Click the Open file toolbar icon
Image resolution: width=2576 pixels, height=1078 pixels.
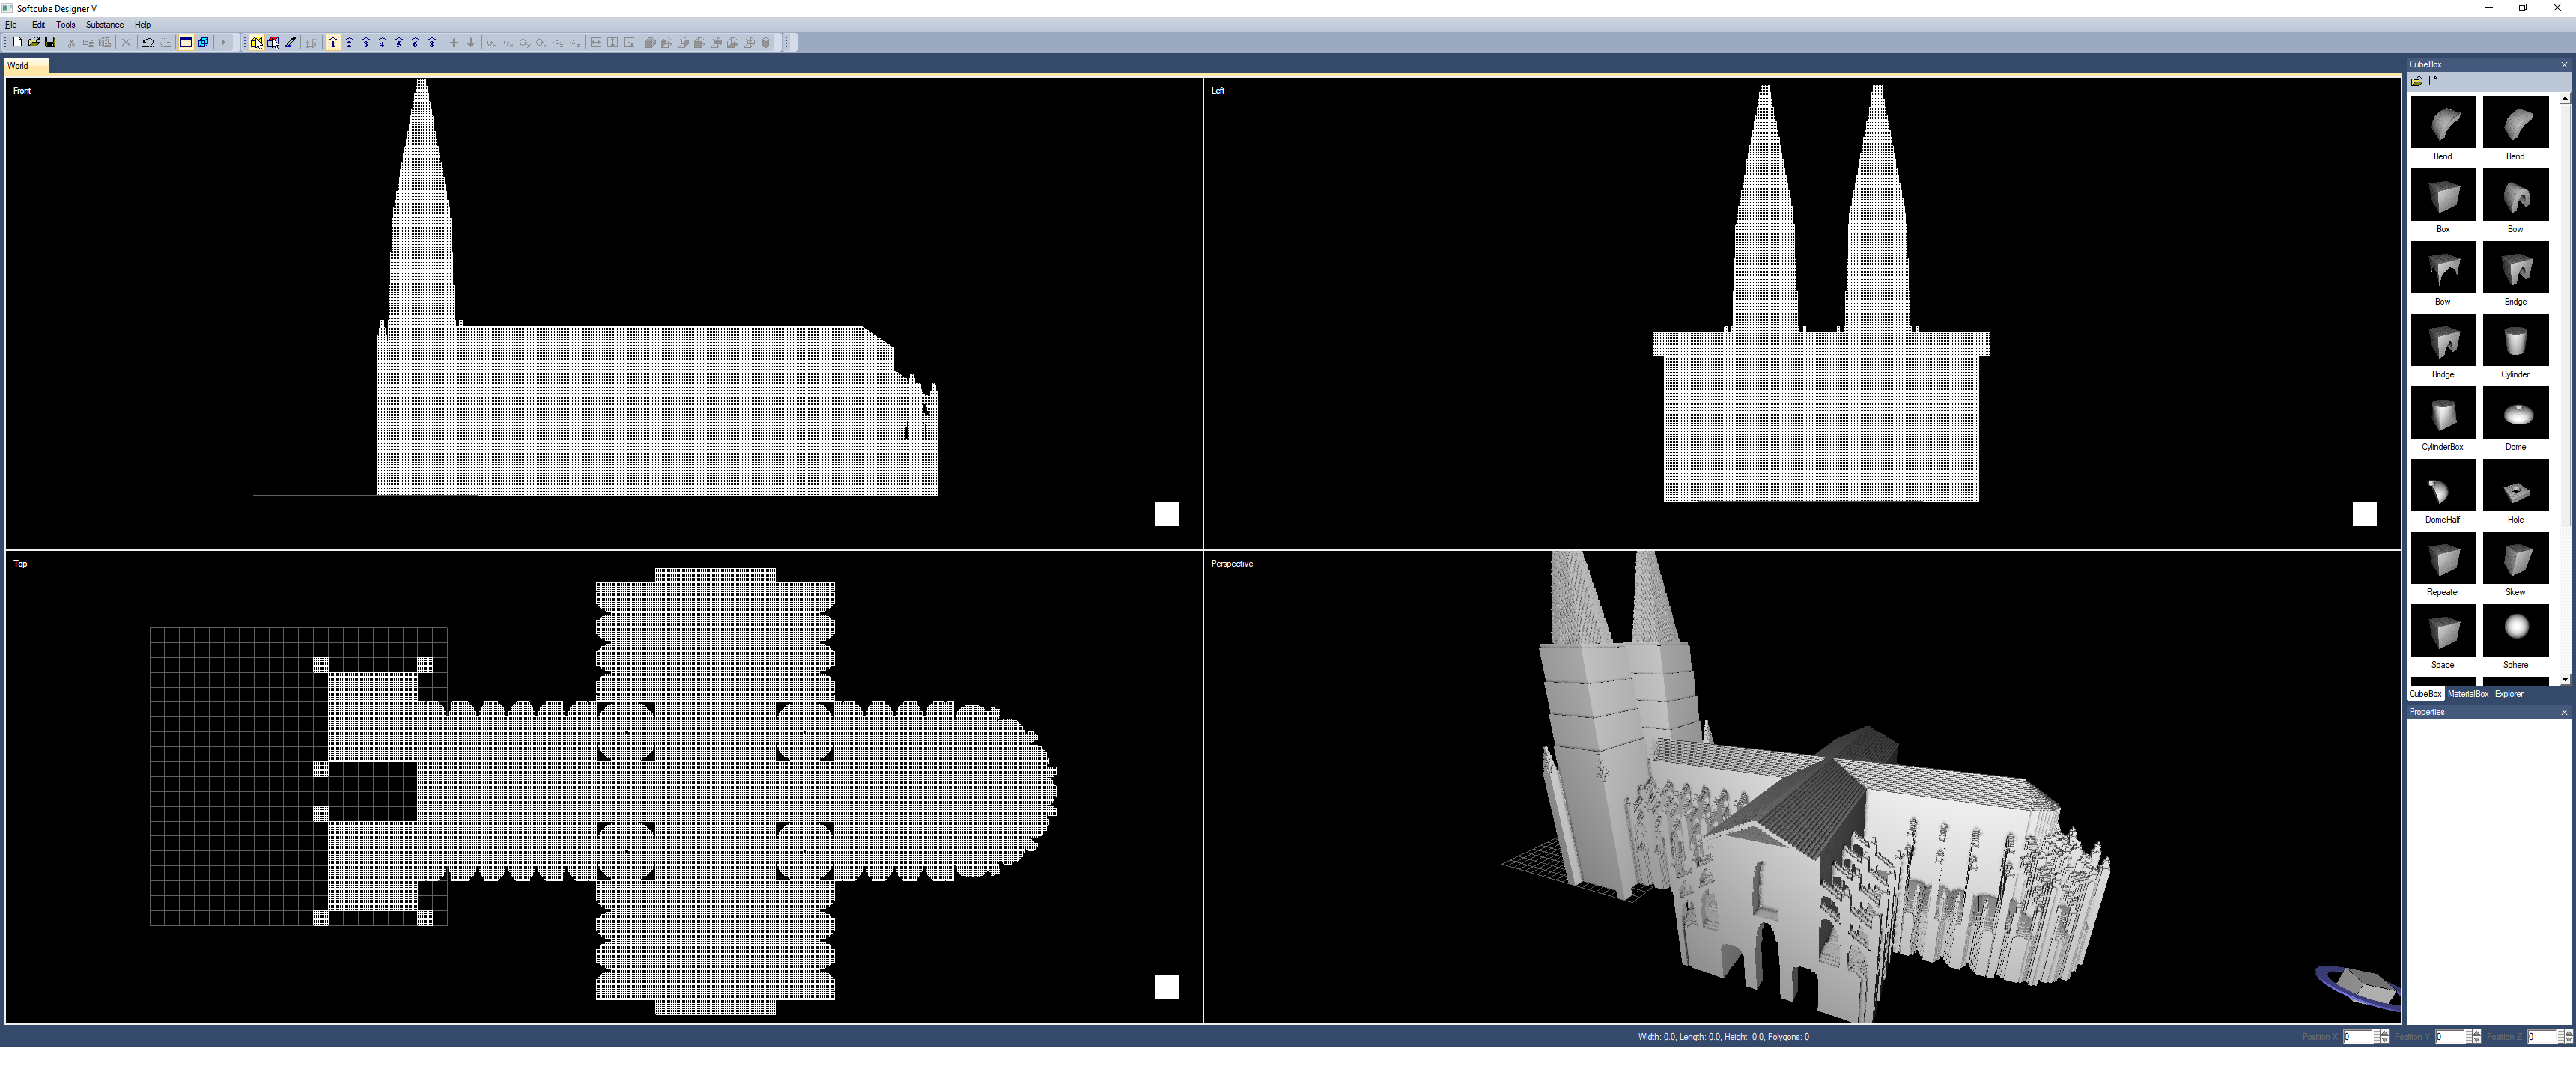[33, 42]
